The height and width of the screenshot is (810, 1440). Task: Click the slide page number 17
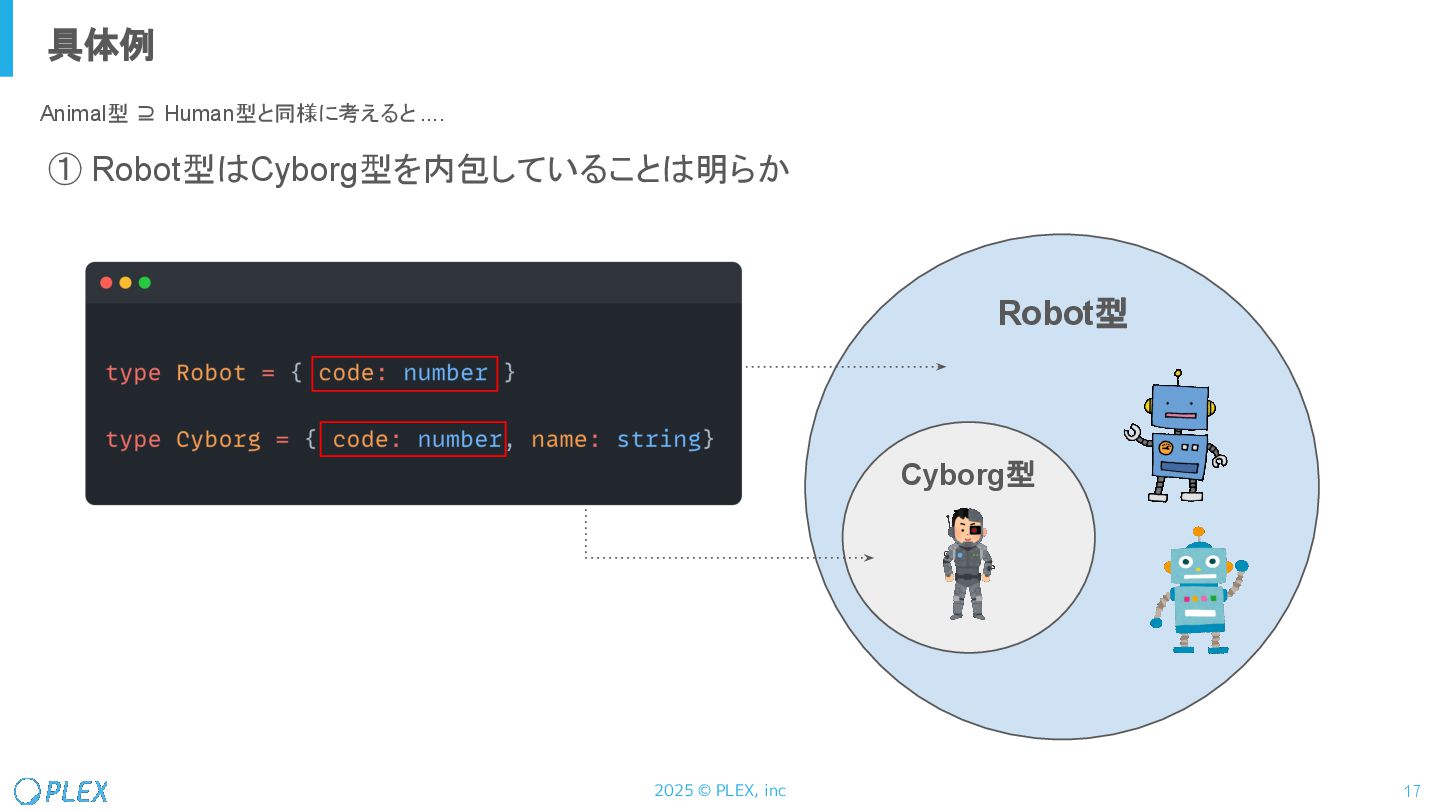click(1412, 791)
